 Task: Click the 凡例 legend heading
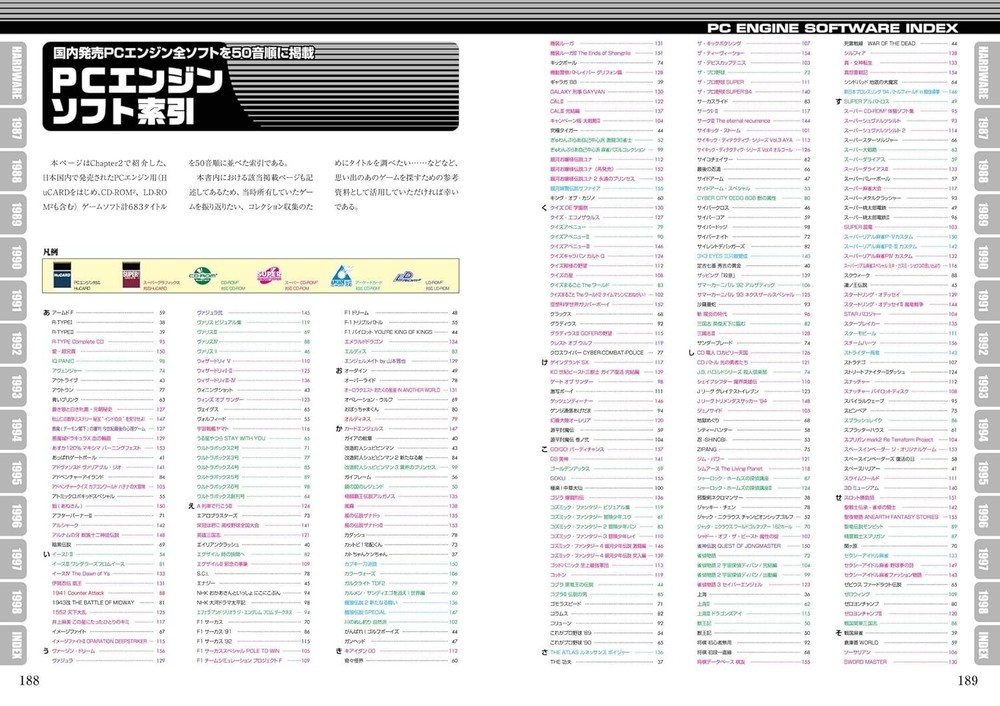pyautogui.click(x=50, y=253)
